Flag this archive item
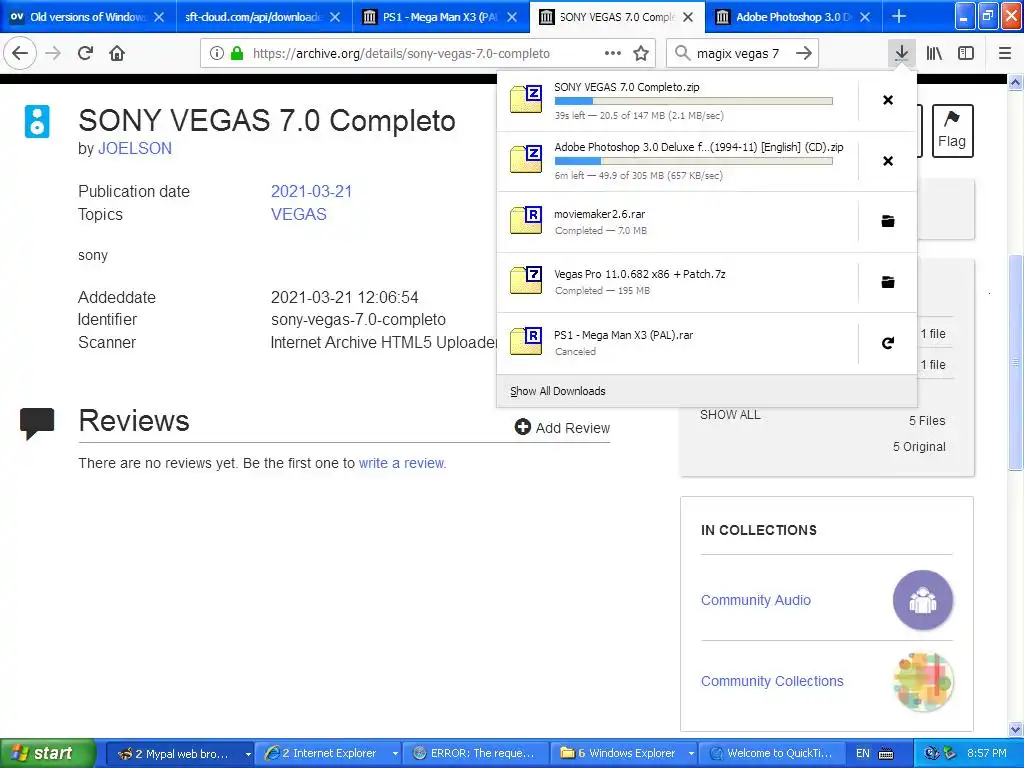The width and height of the screenshot is (1024, 768). pos(952,131)
